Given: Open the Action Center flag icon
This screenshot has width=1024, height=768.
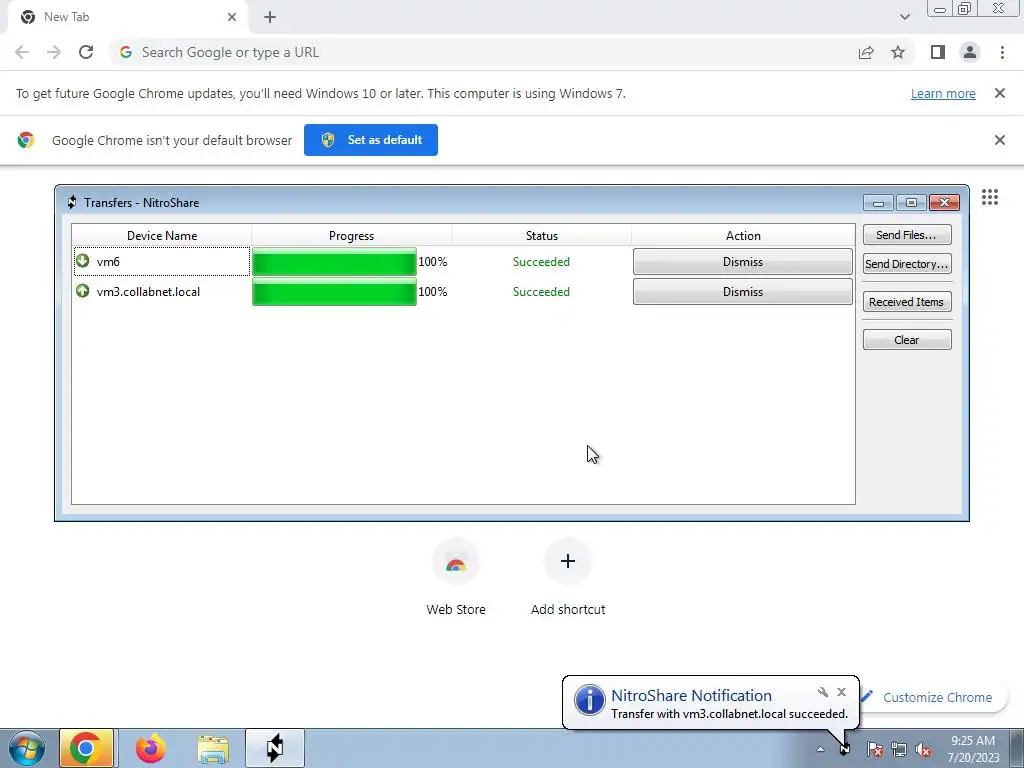Looking at the screenshot, I should pos(875,749).
